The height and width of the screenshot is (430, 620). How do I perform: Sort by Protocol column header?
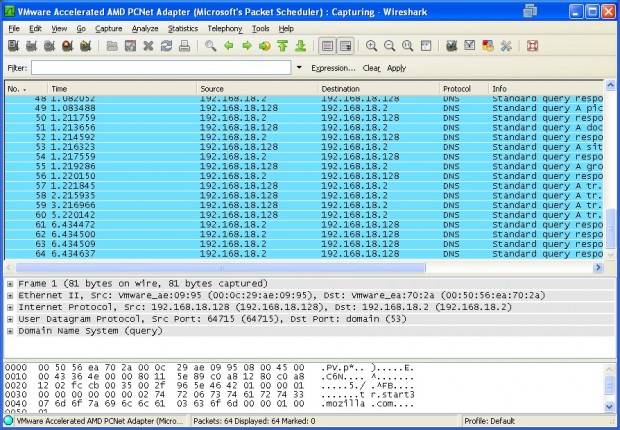pos(464,89)
